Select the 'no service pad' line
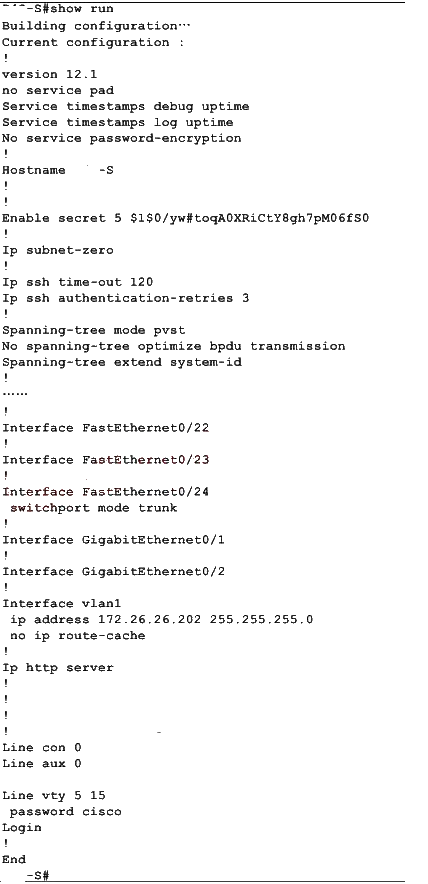The height and width of the screenshot is (884, 428). tap(58, 90)
